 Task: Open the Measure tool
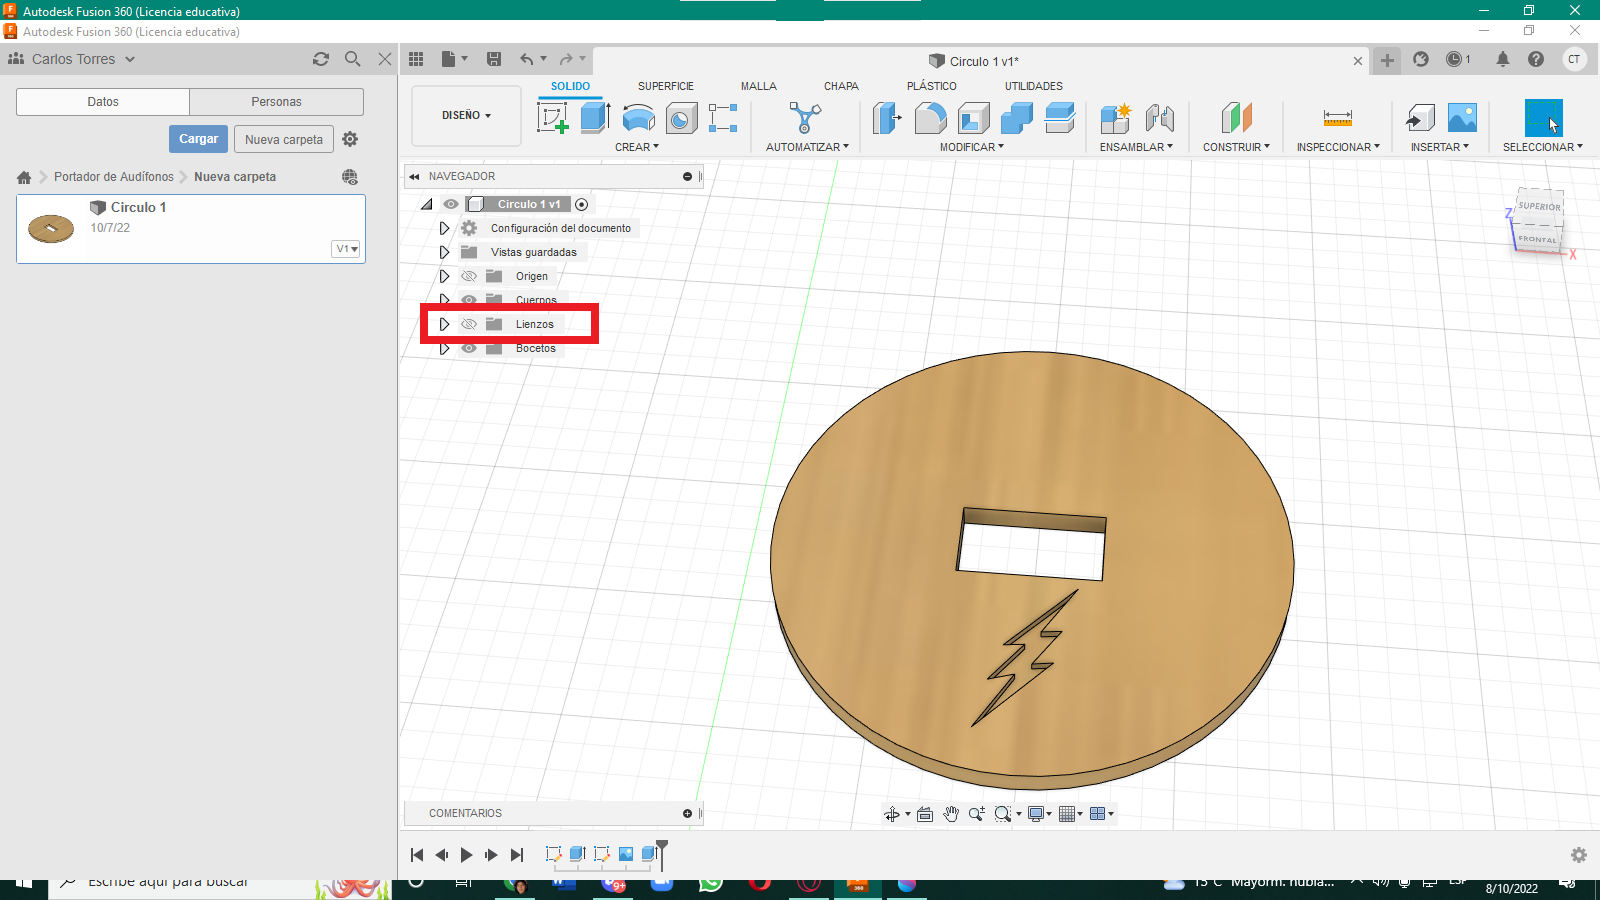pos(1337,118)
